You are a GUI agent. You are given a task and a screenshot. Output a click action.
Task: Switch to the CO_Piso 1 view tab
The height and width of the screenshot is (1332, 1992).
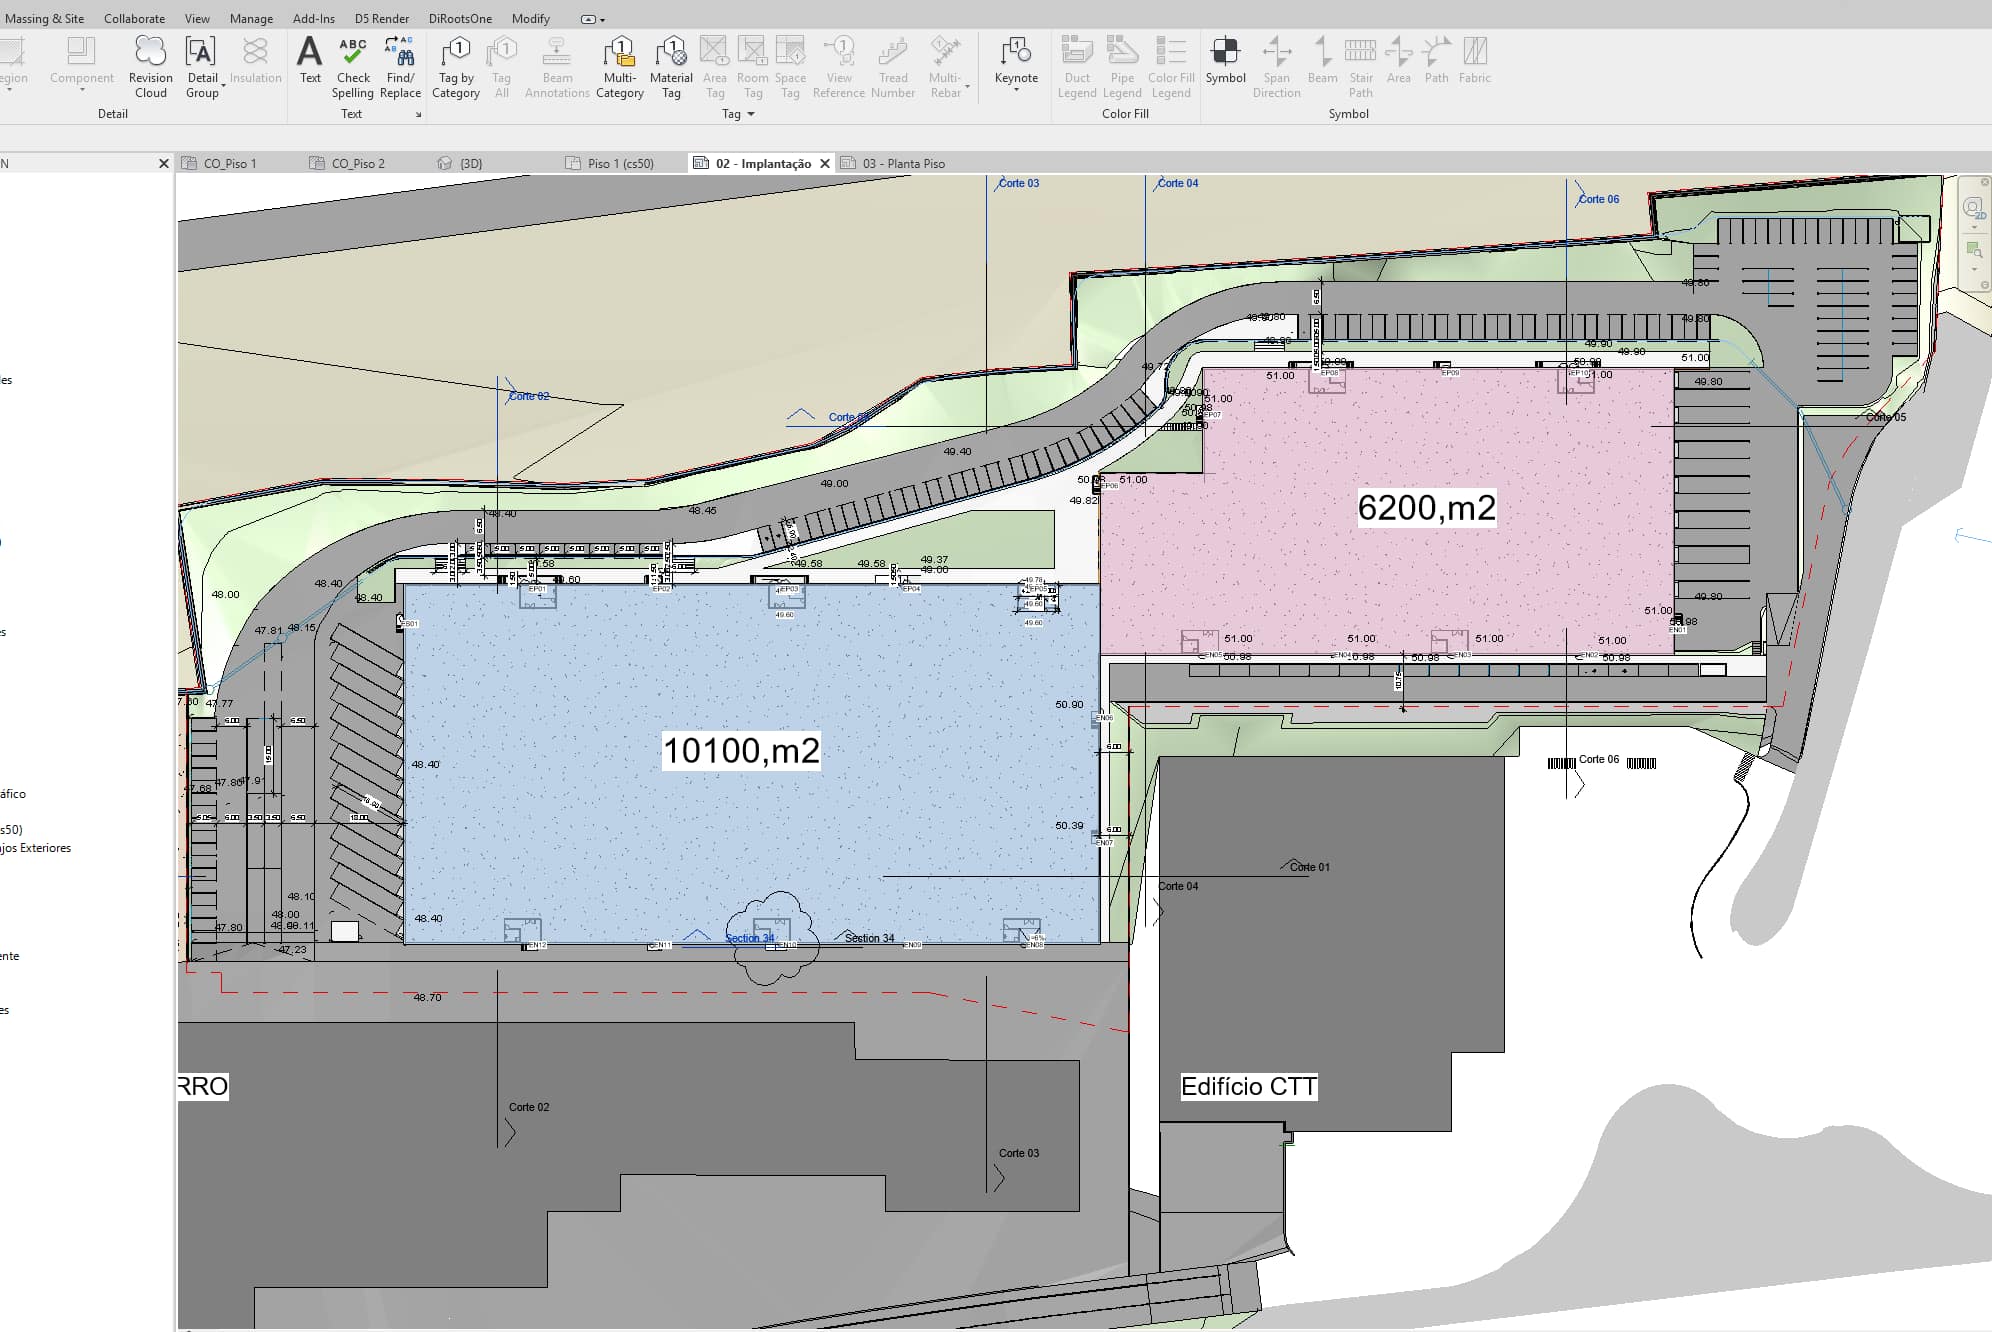[x=229, y=163]
